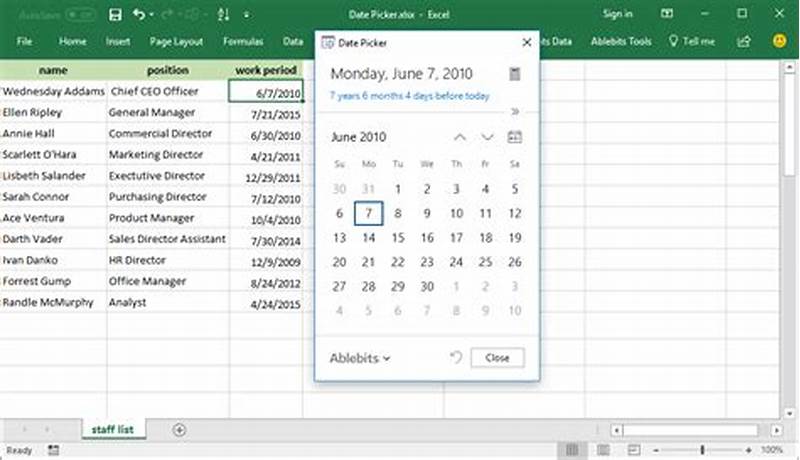Screen dimensions: 800x460
Task: Click the Date Picker title icon
Action: coord(328,42)
